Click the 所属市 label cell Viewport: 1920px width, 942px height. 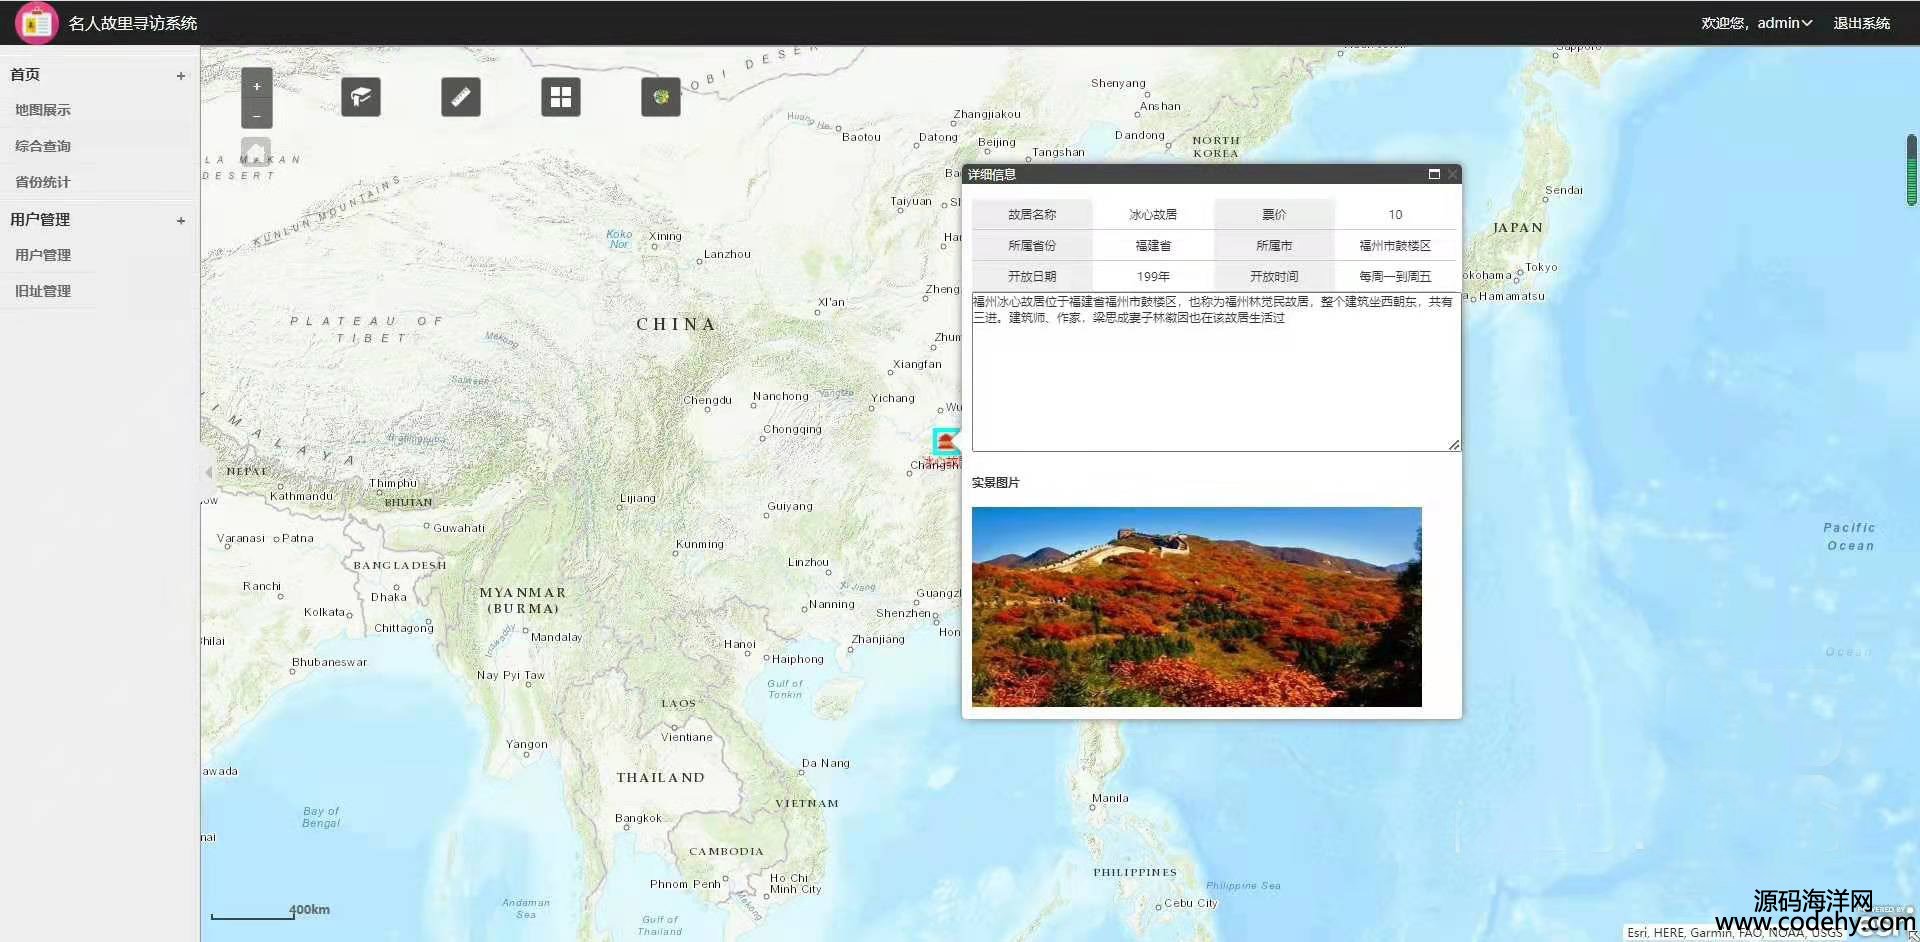click(1274, 245)
